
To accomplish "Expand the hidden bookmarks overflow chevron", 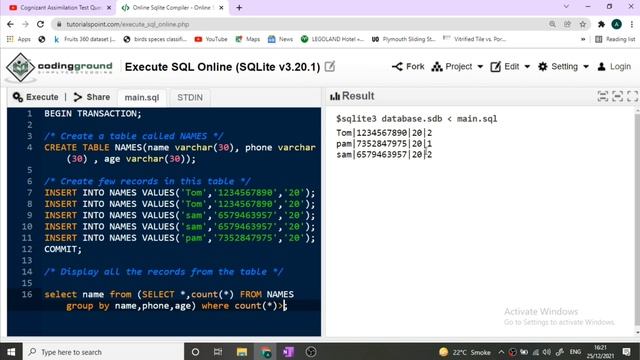I will click(x=583, y=39).
